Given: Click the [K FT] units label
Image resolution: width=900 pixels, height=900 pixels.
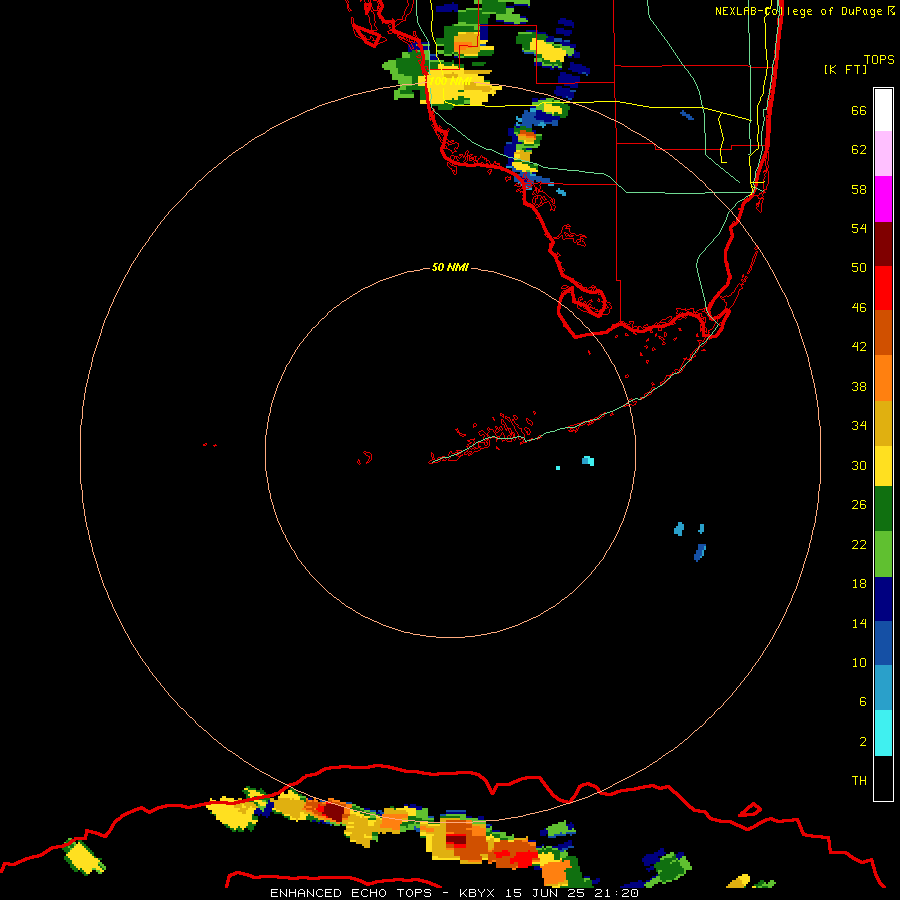Looking at the screenshot, I should [845, 69].
